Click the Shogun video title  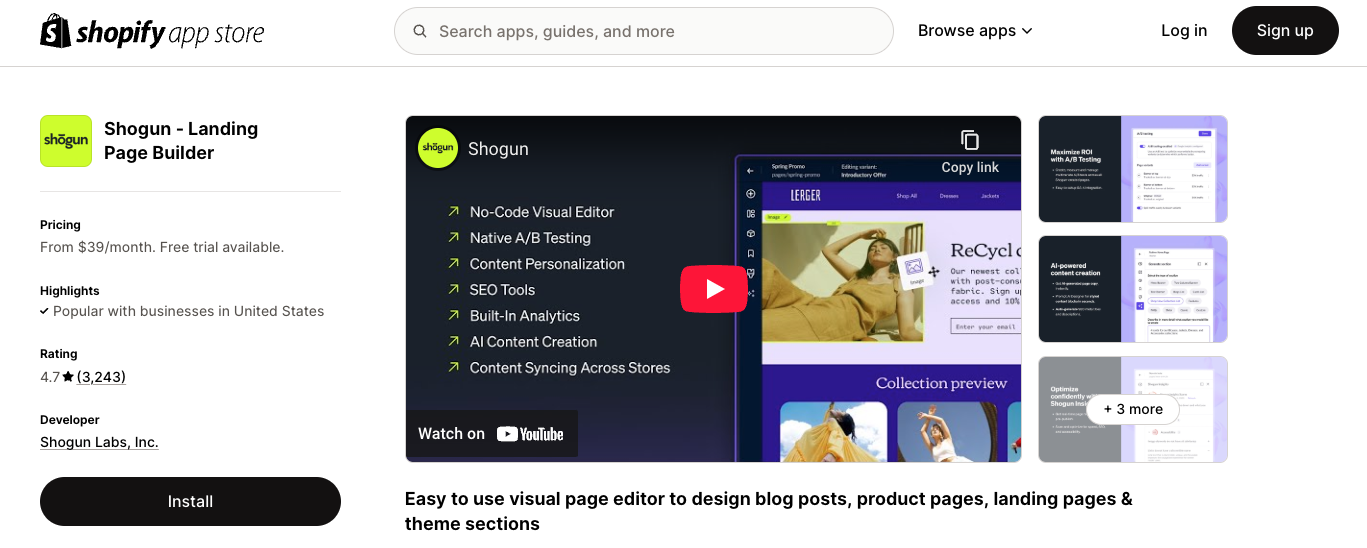pos(498,149)
